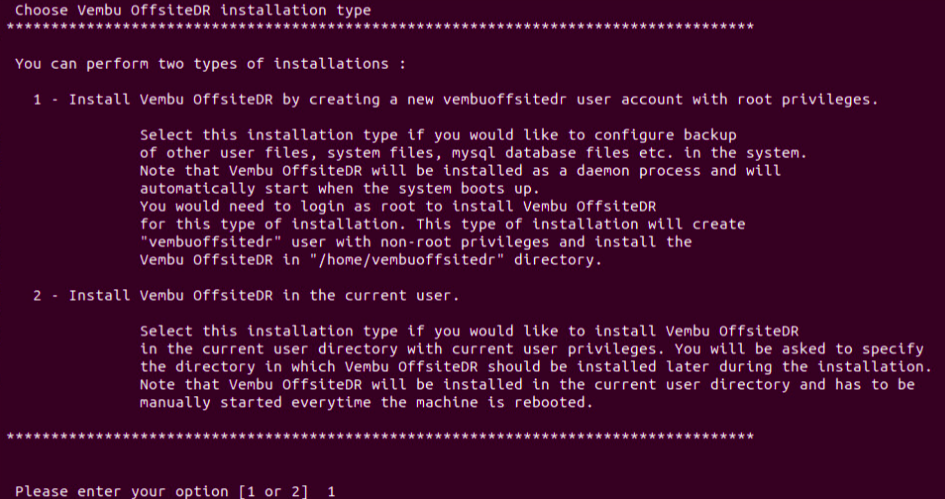Select option 2 heading "Install in the current user"

(246, 295)
